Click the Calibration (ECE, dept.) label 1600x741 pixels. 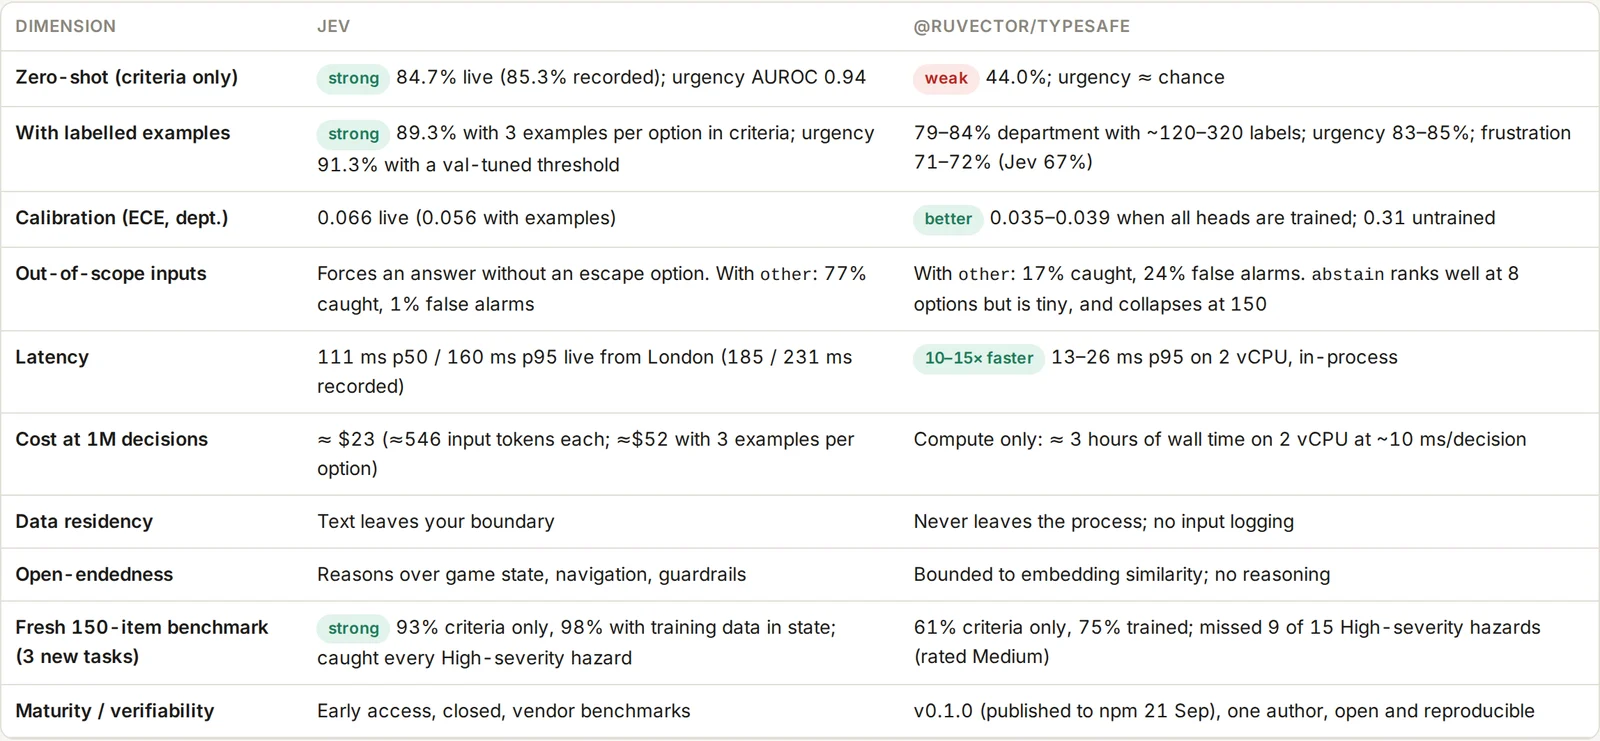[122, 218]
